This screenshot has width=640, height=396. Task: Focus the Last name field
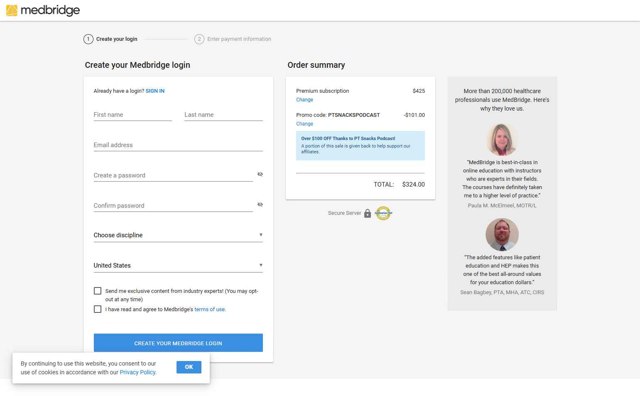223,115
